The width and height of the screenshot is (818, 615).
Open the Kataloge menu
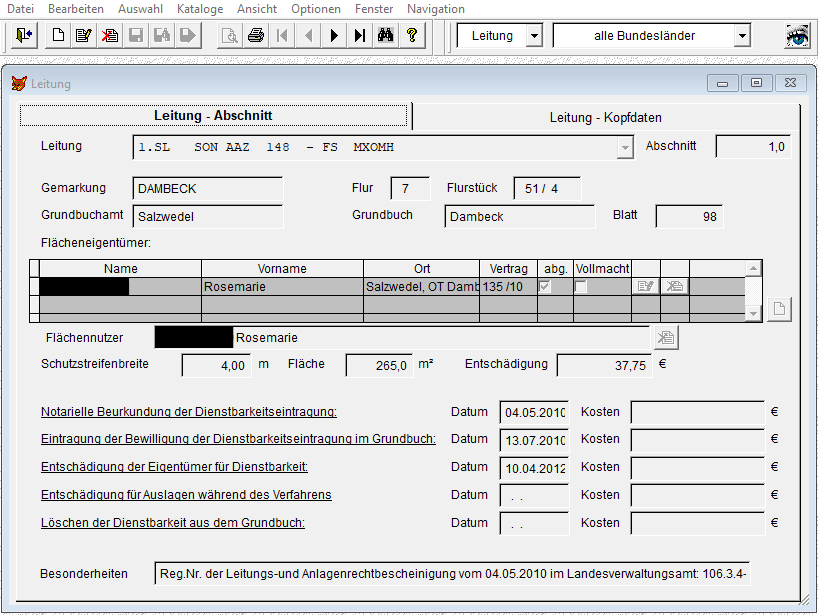pos(200,9)
